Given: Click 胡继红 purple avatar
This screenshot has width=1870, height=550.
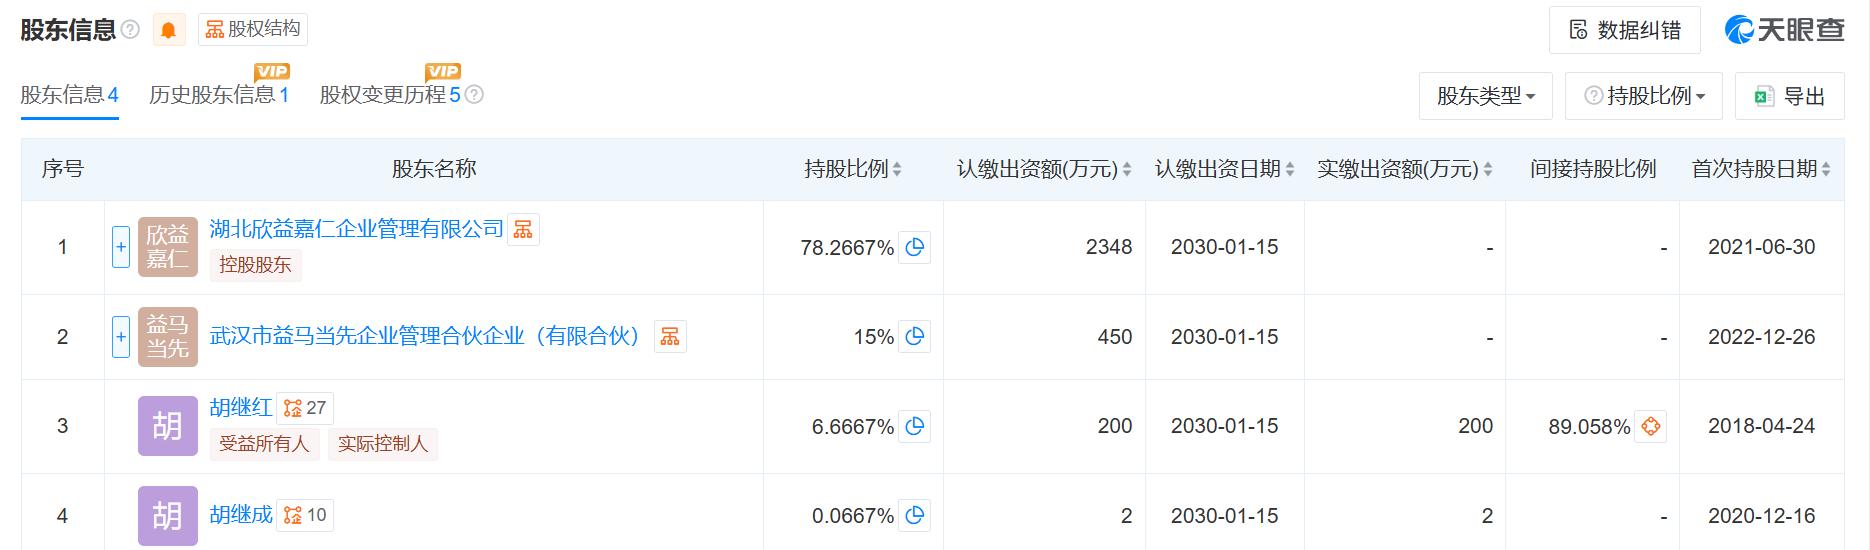Looking at the screenshot, I should coord(168,426).
